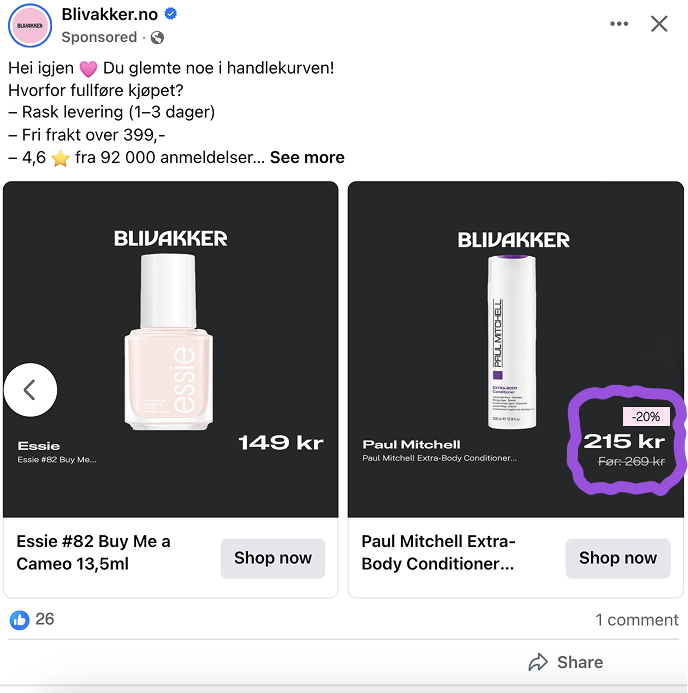Image resolution: width=688 pixels, height=693 pixels.
Task: Show who reacted with 26 likes
Action: pyautogui.click(x=45, y=619)
